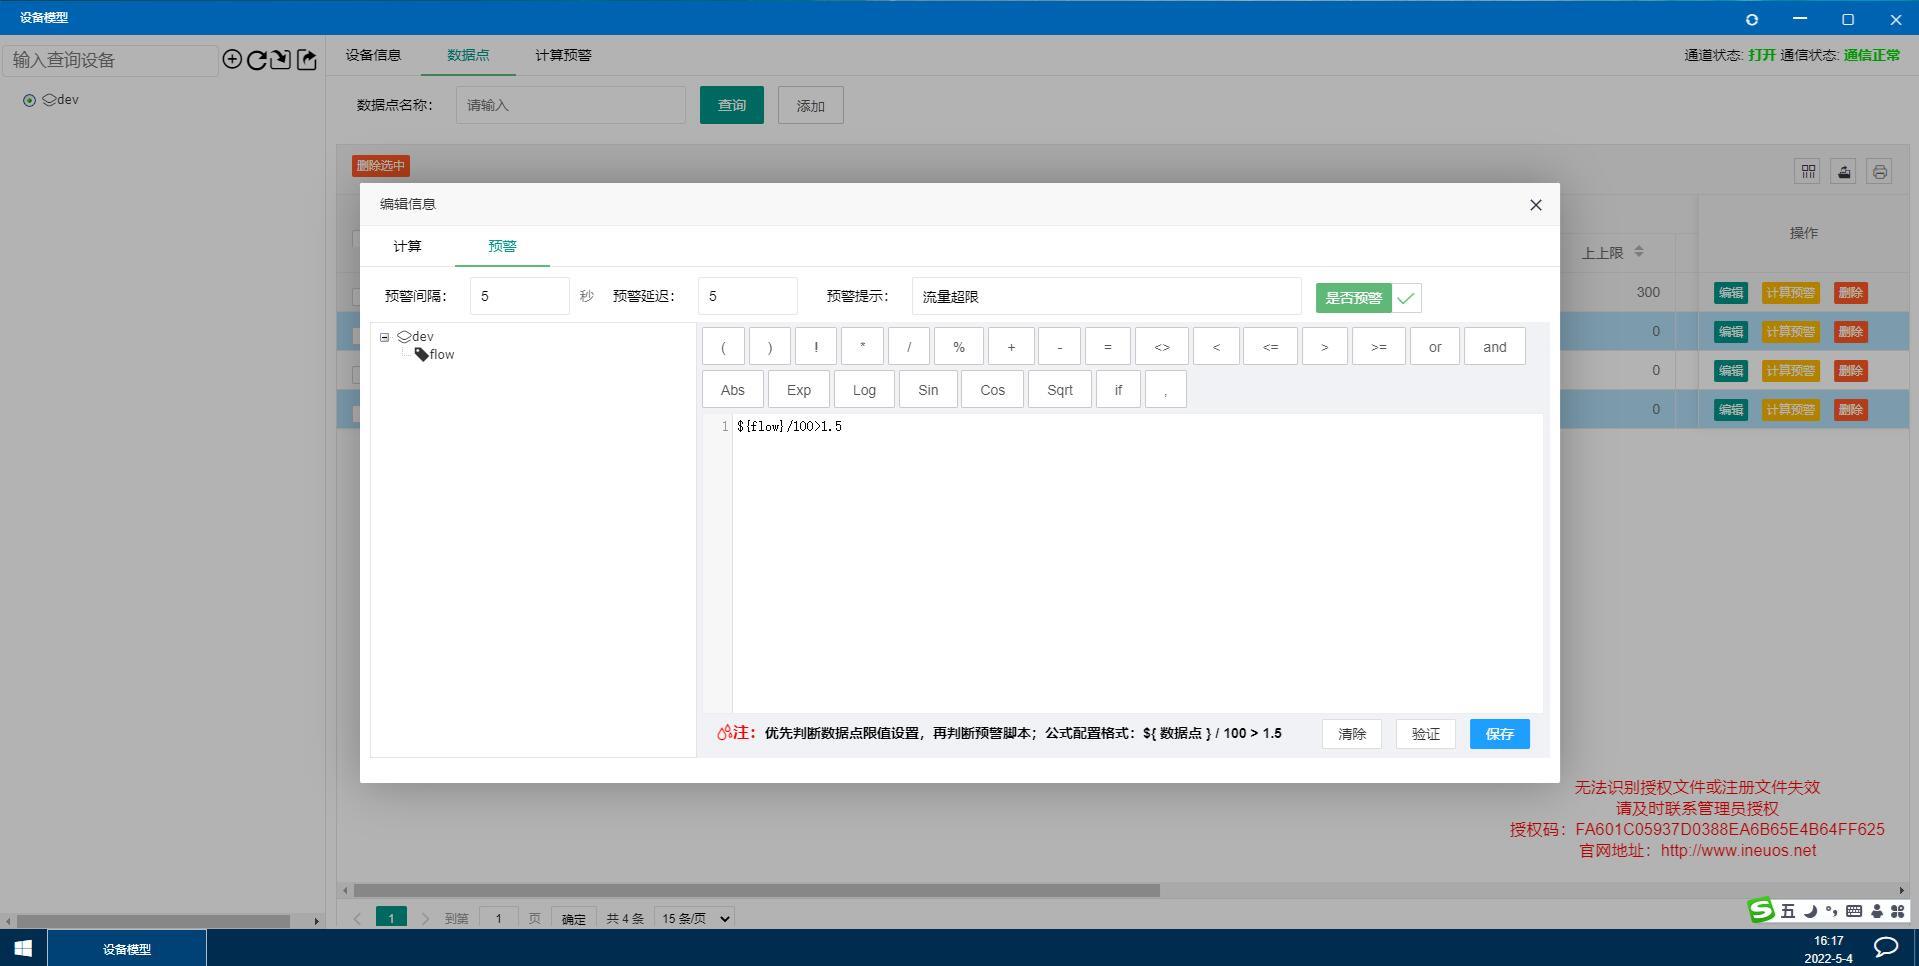Click the 输入查询设备 search field
Image resolution: width=1919 pixels, height=966 pixels.
(x=110, y=60)
